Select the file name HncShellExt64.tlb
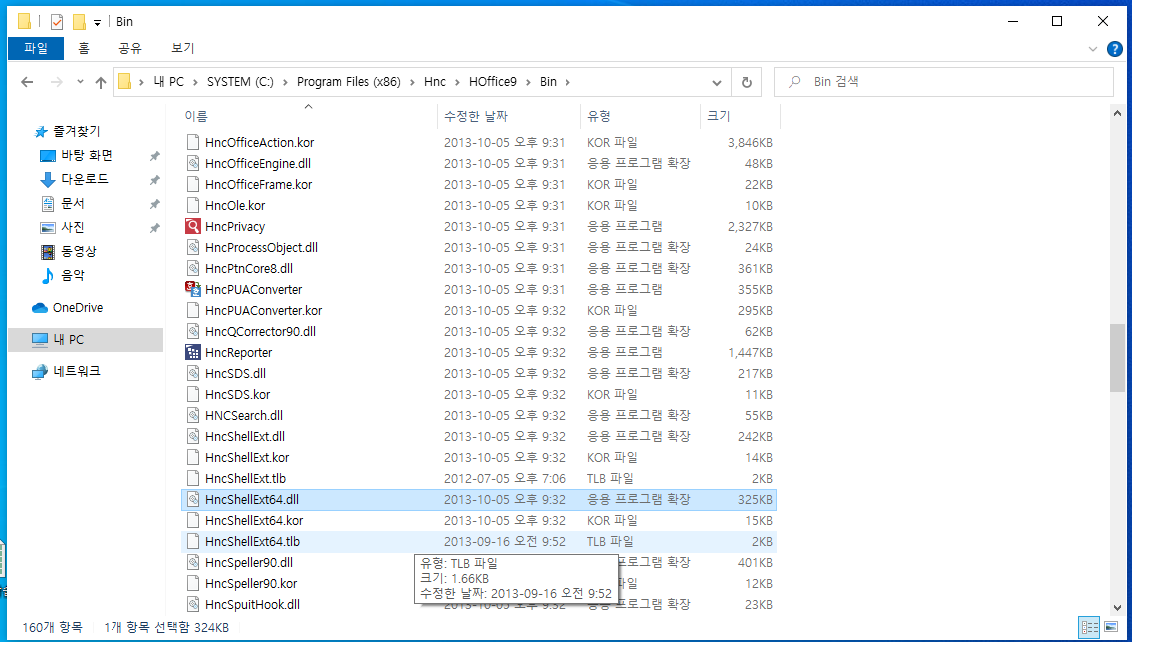The width and height of the screenshot is (1152, 648). [x=253, y=542]
